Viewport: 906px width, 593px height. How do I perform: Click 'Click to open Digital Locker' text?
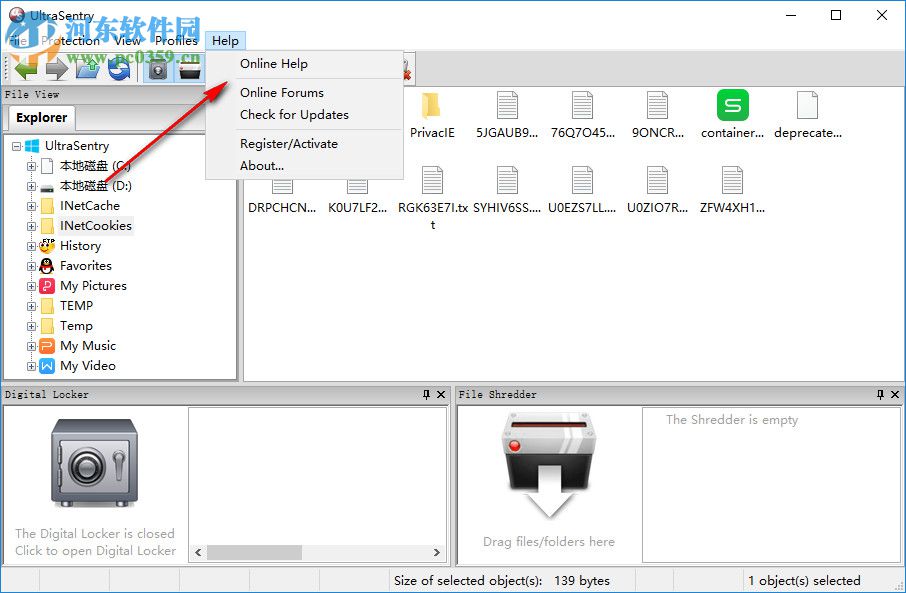pyautogui.click(x=95, y=551)
